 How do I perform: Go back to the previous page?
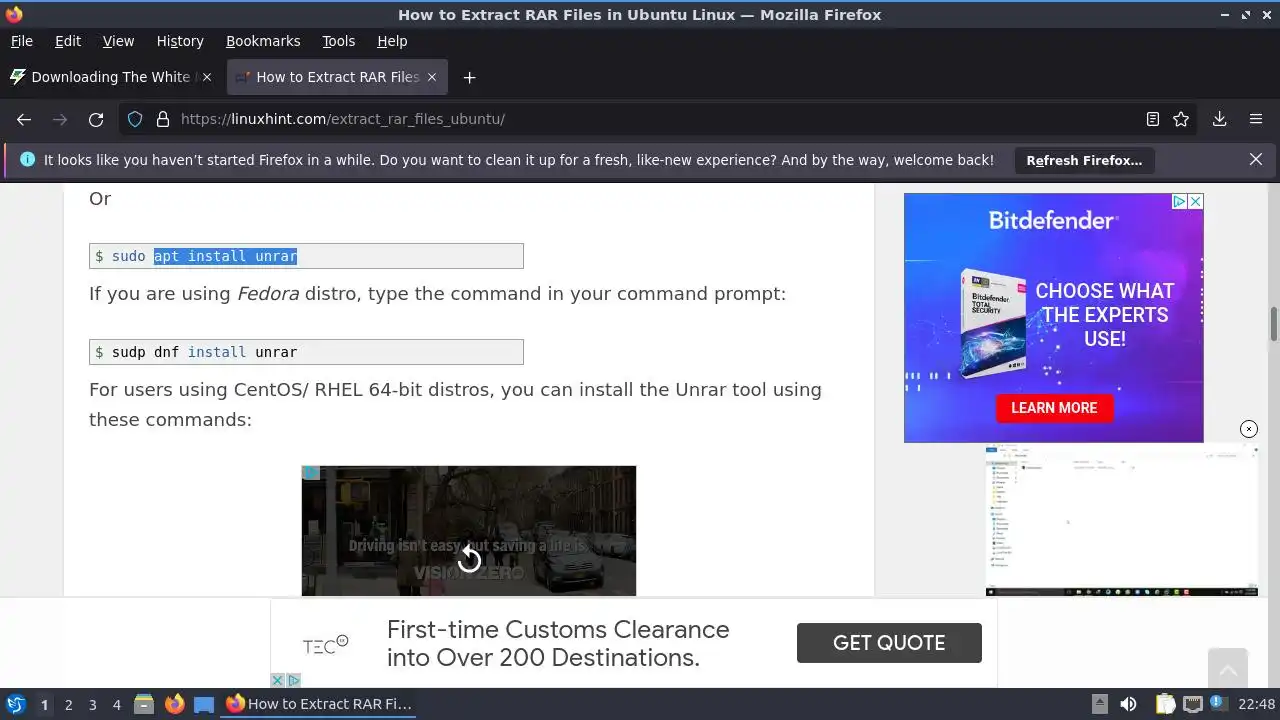(x=24, y=119)
